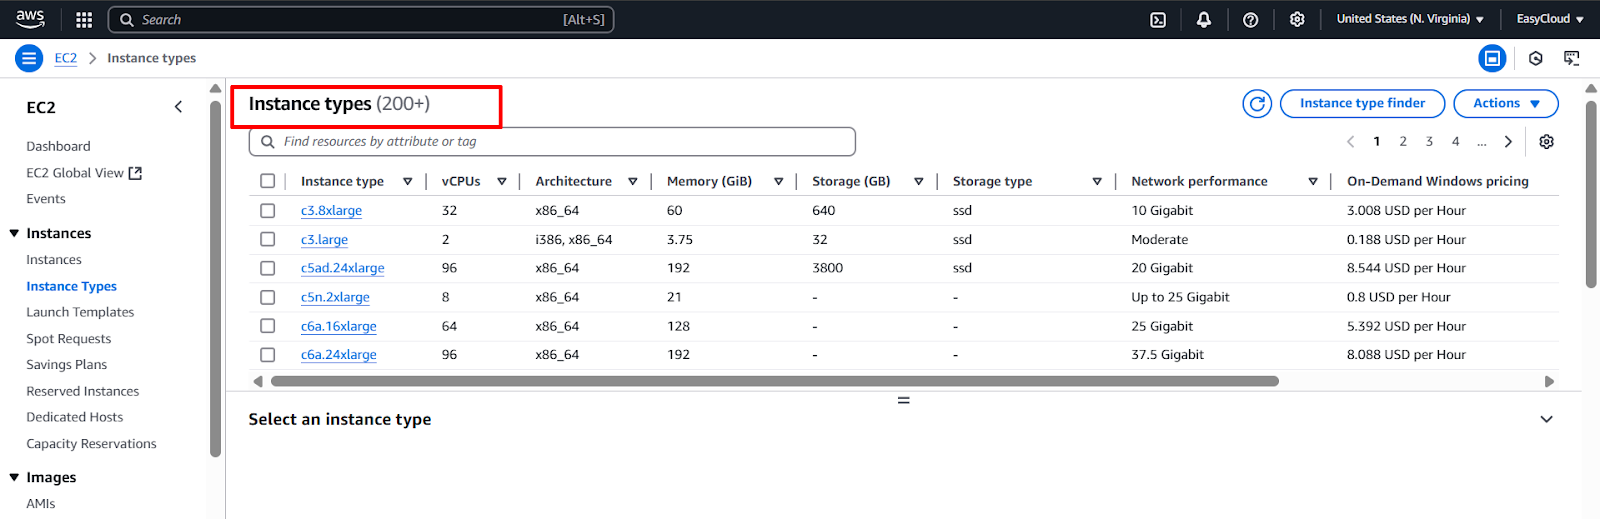Open Launch Templates in sidebar
The height and width of the screenshot is (519, 1600).
(80, 312)
